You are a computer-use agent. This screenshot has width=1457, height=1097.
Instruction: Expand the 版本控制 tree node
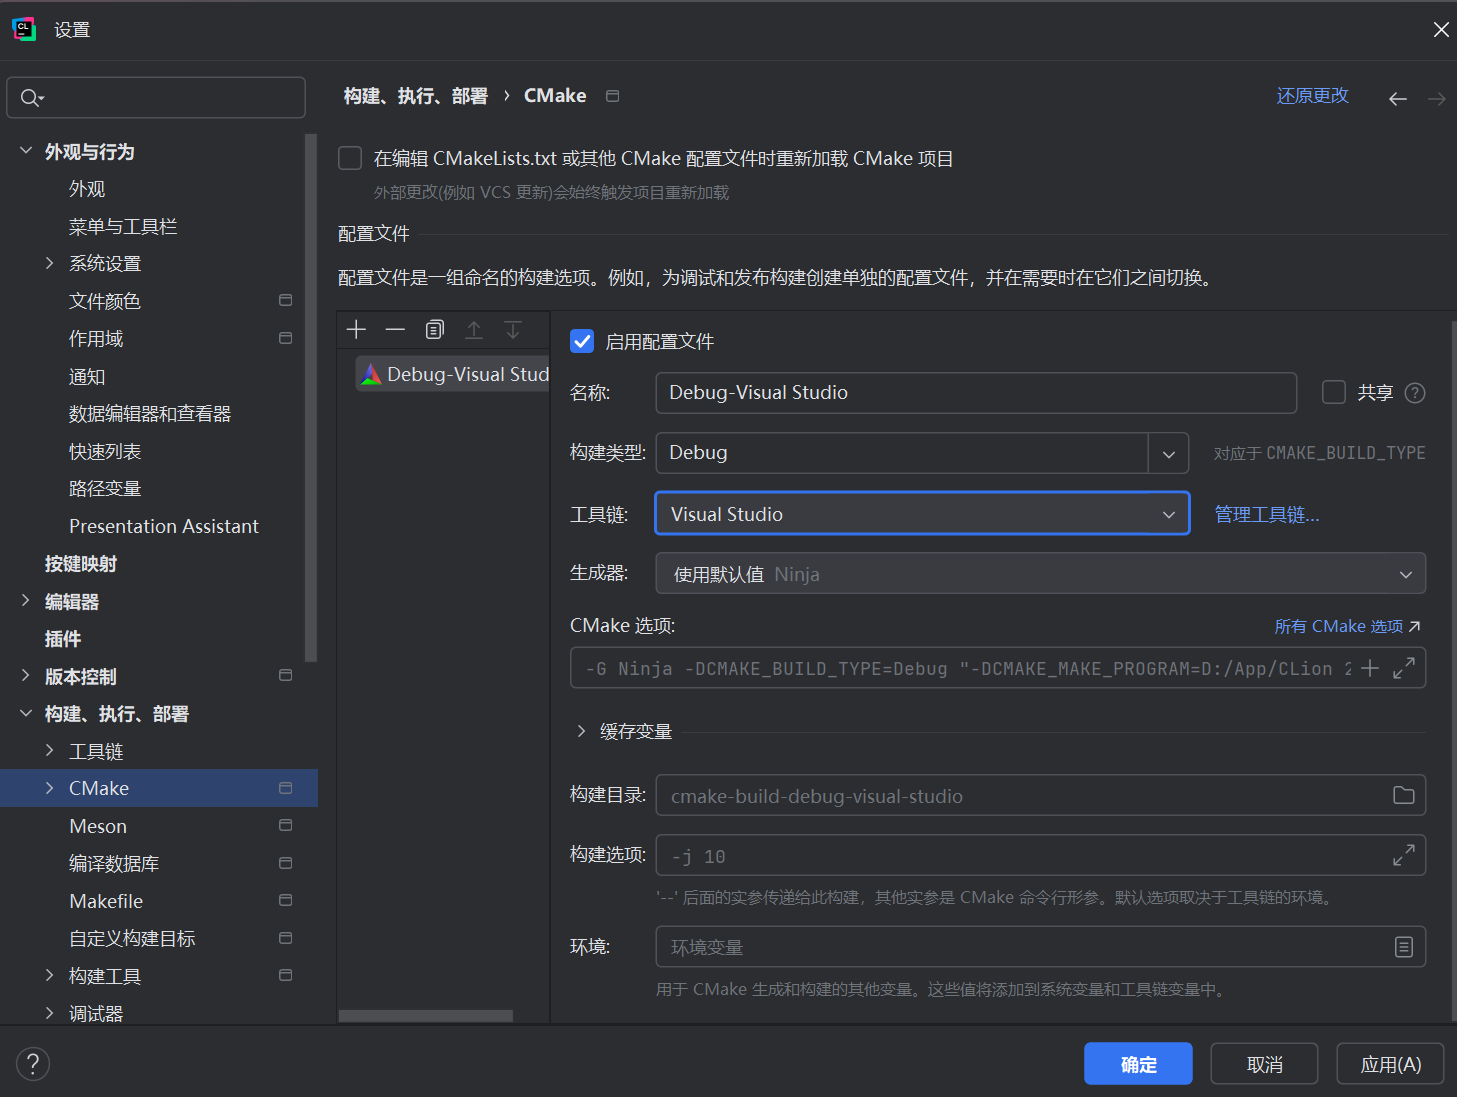click(x=26, y=676)
